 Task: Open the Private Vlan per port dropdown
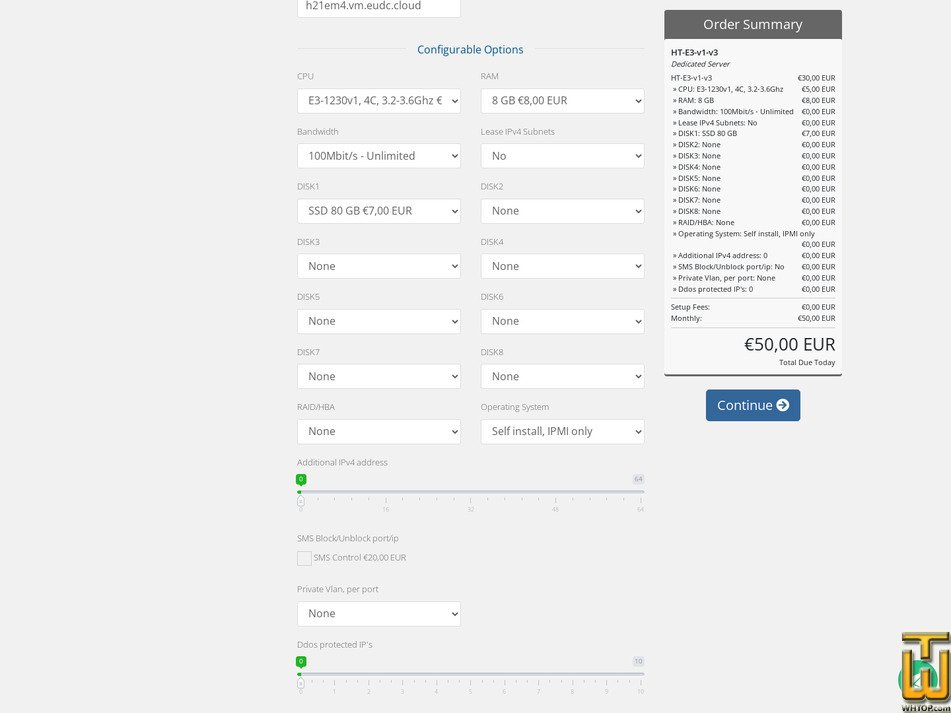378,613
